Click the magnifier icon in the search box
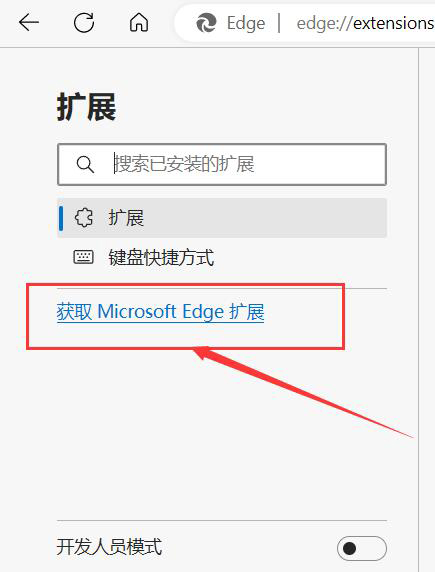 (x=85, y=165)
